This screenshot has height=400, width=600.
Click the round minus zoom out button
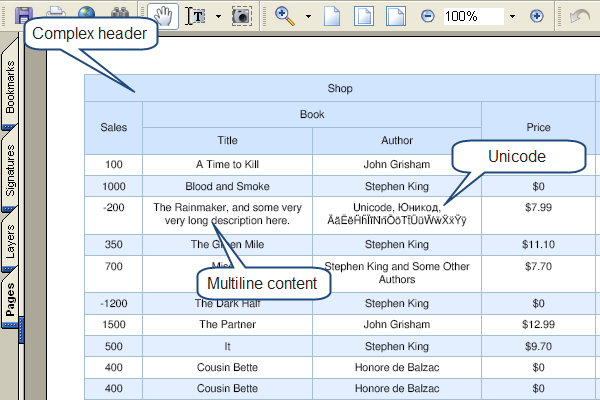pos(427,16)
